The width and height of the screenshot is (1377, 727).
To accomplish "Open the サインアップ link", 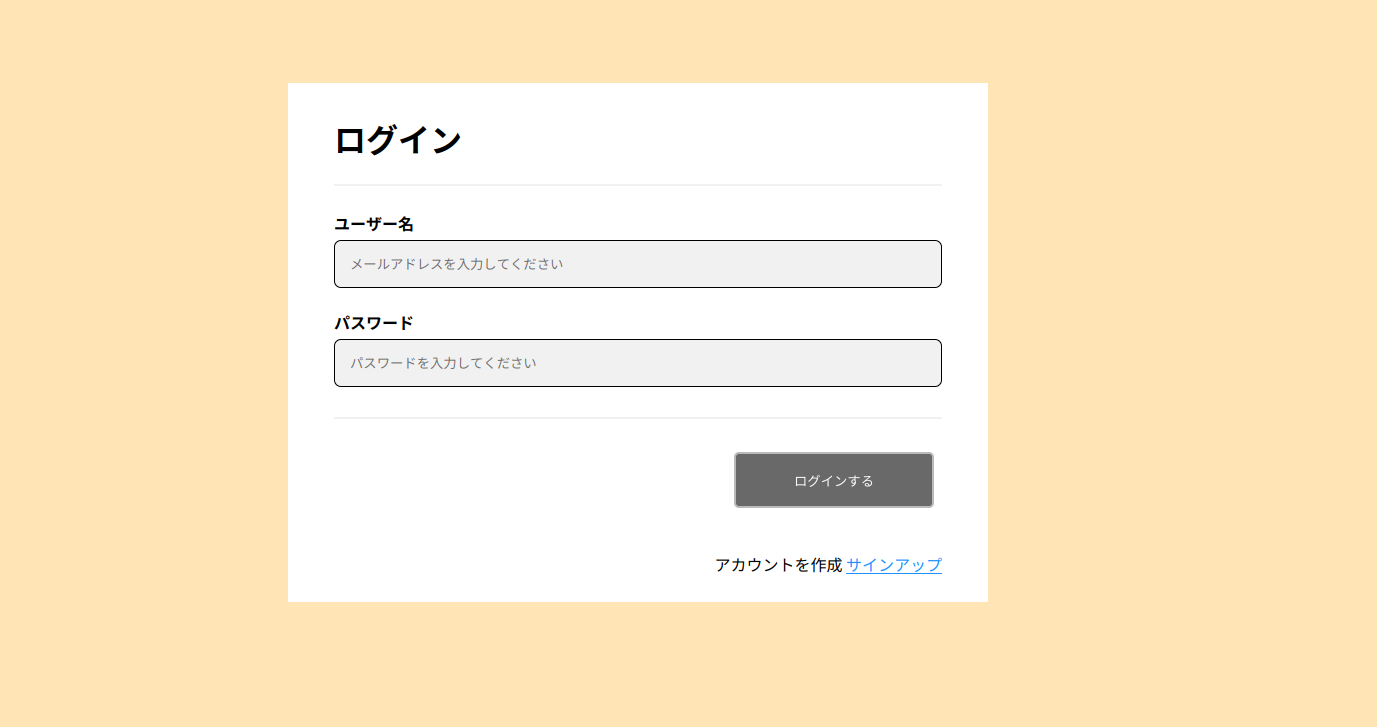I will tap(893, 565).
